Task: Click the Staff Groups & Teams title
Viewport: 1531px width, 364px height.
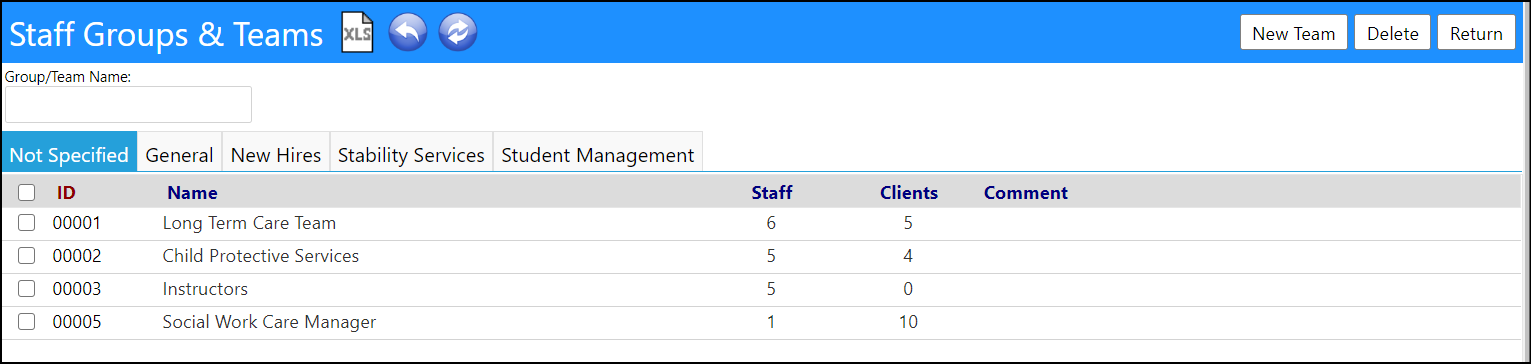Action: 166,34
